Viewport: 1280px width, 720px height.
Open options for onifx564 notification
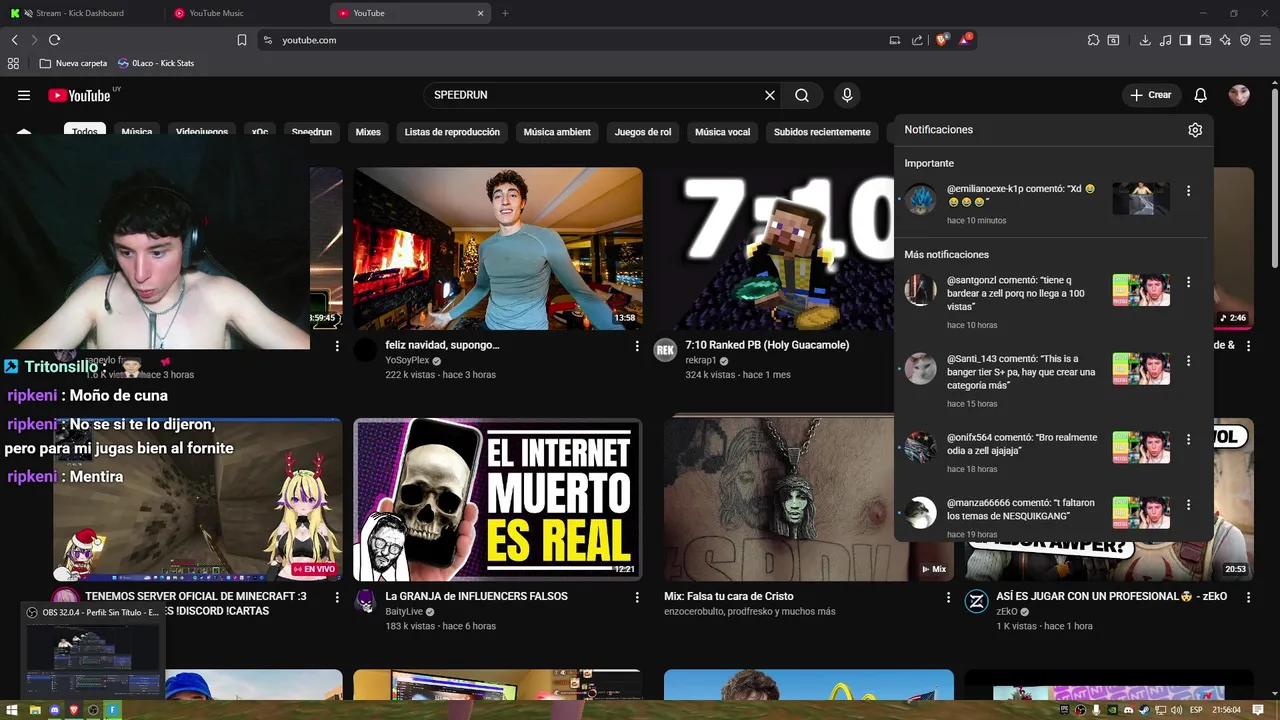click(1188, 439)
